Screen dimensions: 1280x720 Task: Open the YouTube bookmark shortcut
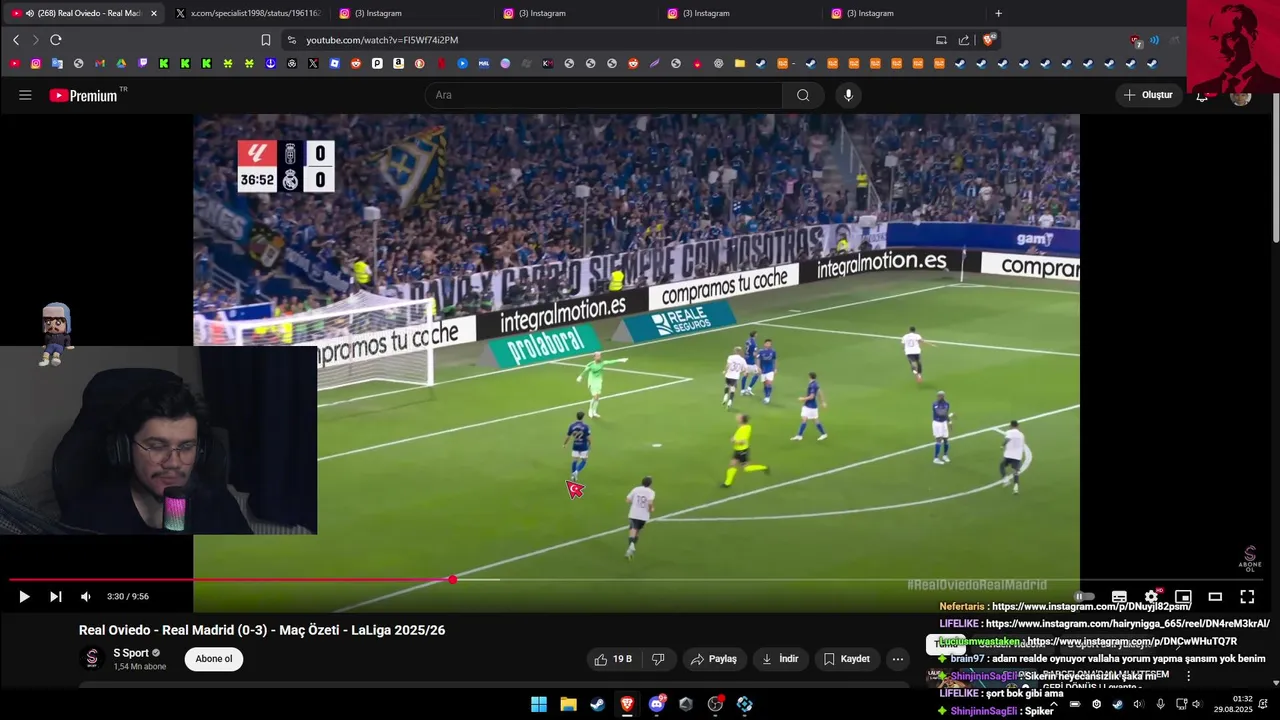pos(14,63)
